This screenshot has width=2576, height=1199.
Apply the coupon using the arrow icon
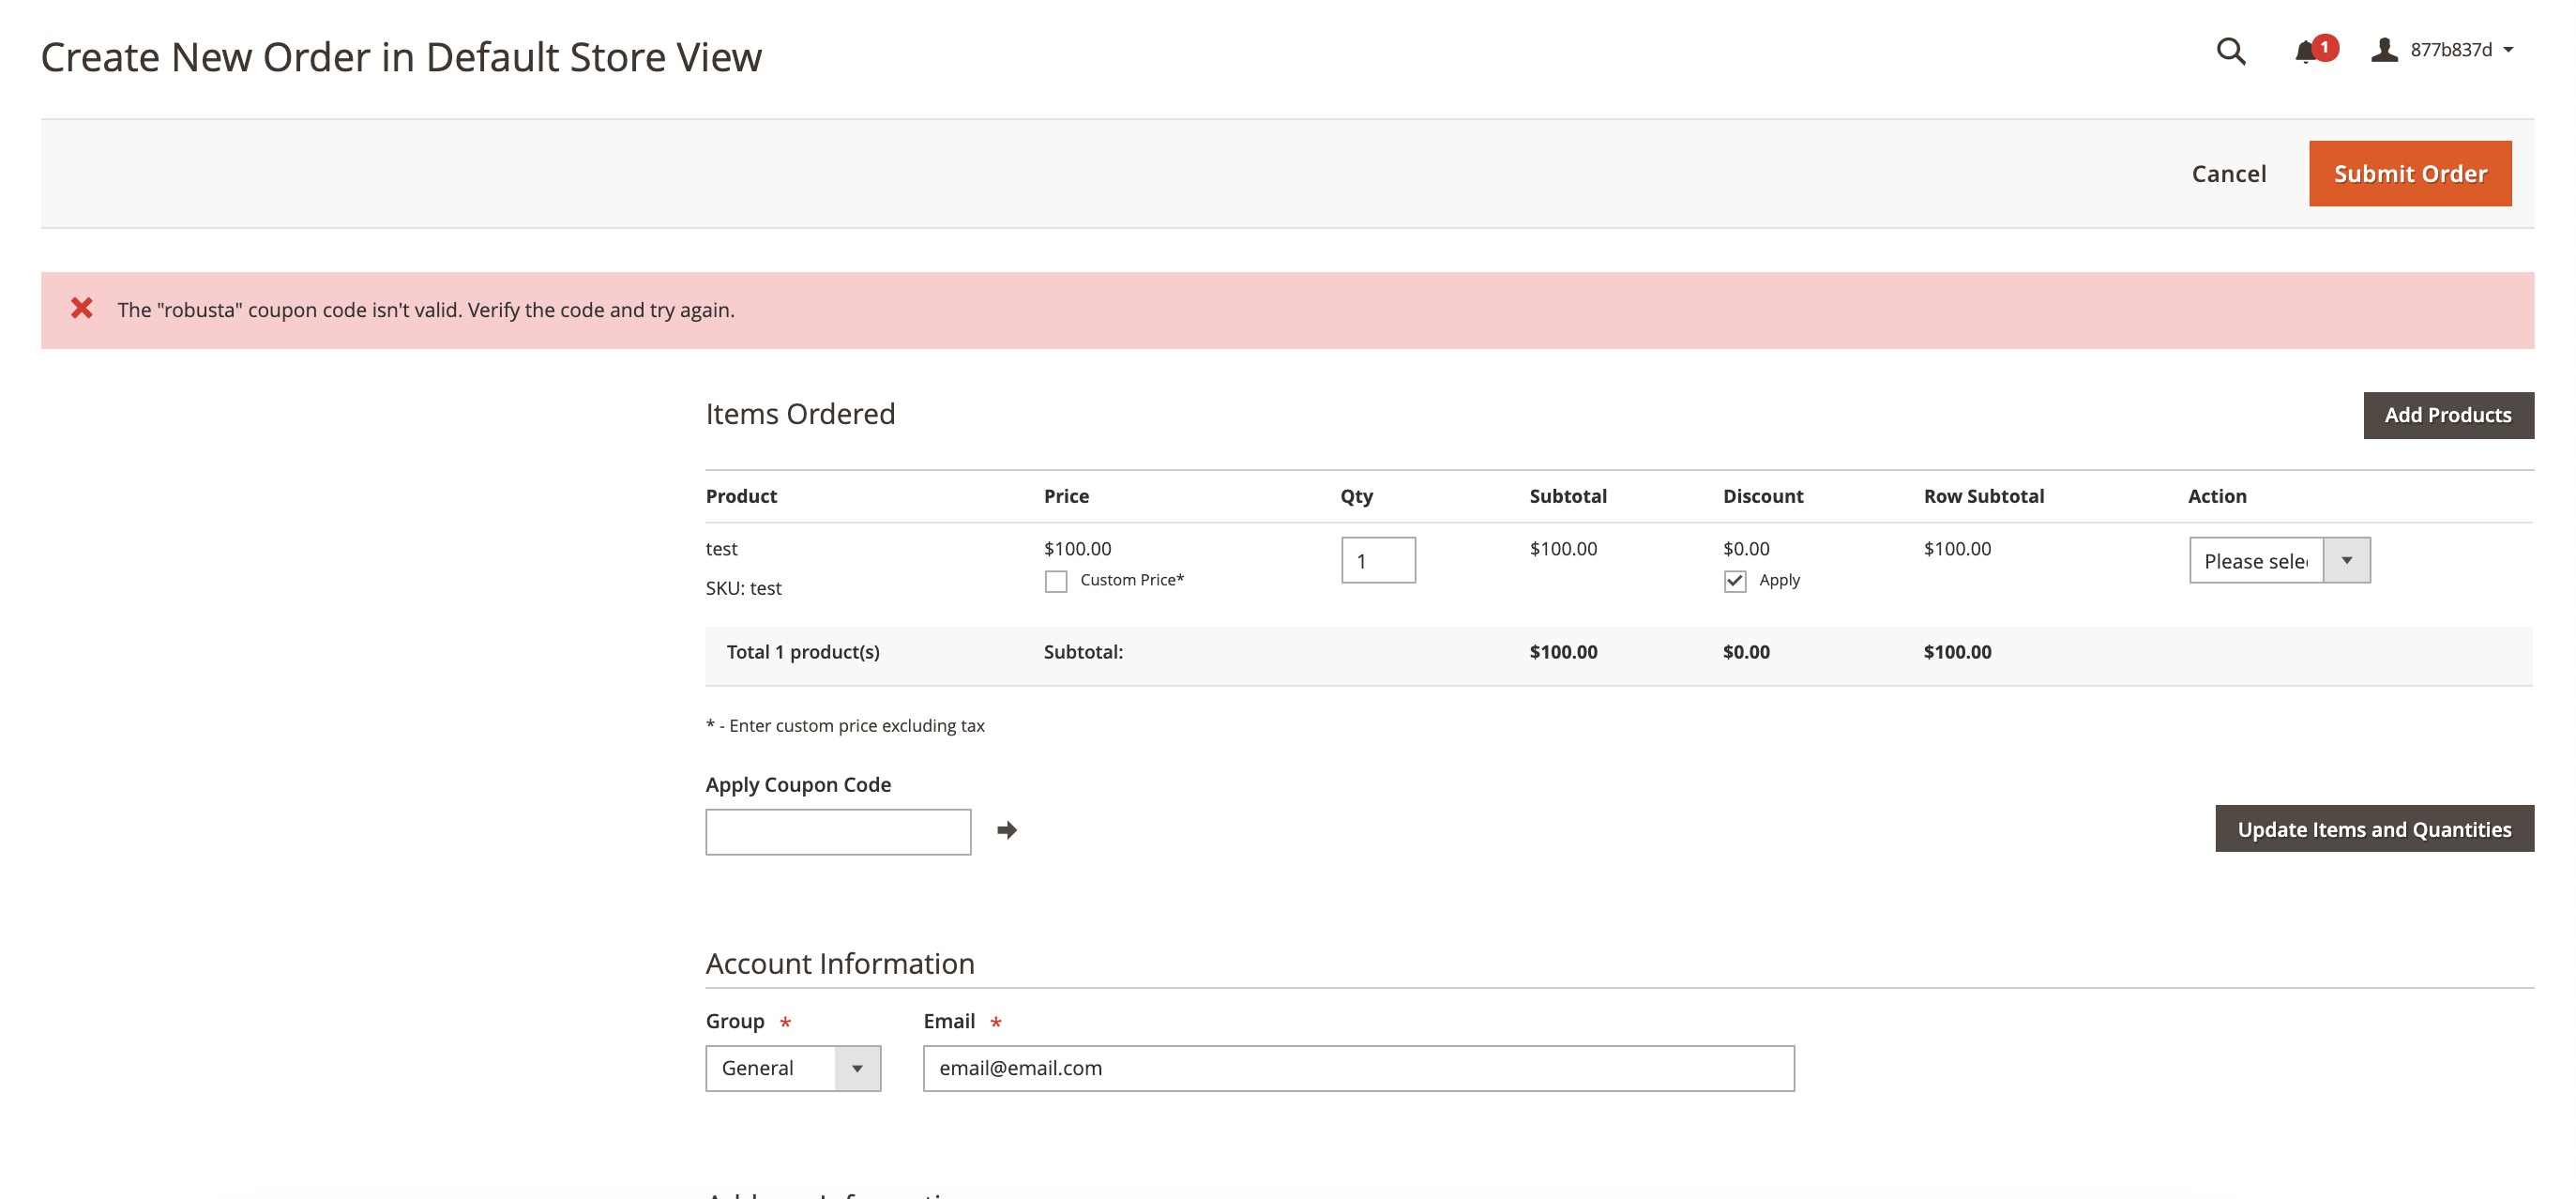point(1006,830)
